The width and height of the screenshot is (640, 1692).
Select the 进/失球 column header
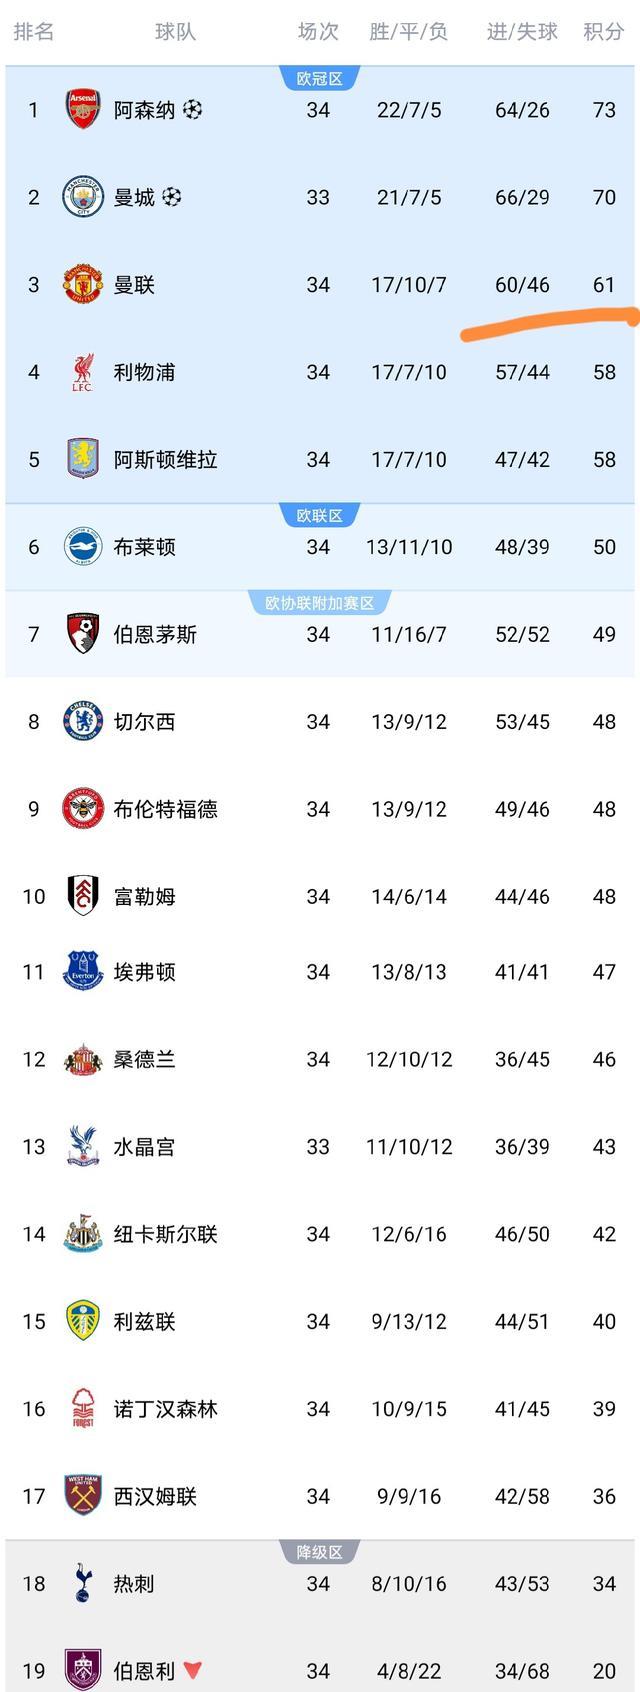pos(522,32)
